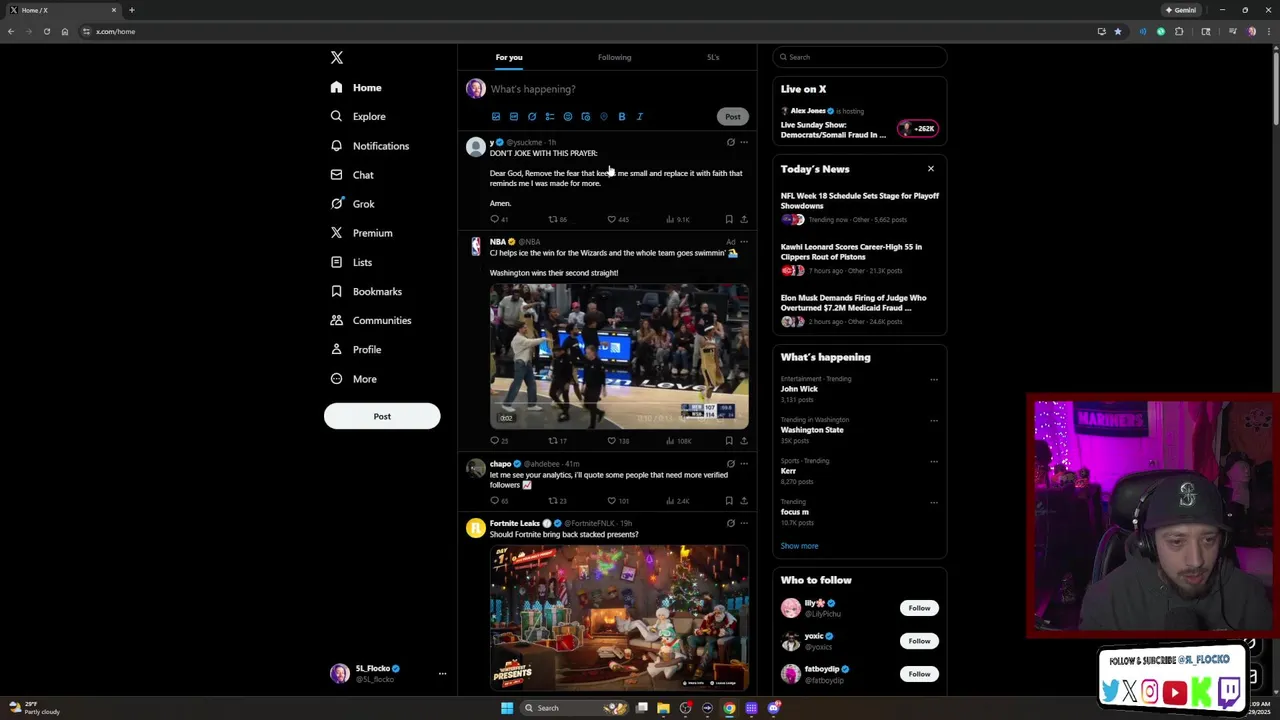This screenshot has height=720, width=1280.
Task: Follow the yoxic account
Action: click(919, 641)
